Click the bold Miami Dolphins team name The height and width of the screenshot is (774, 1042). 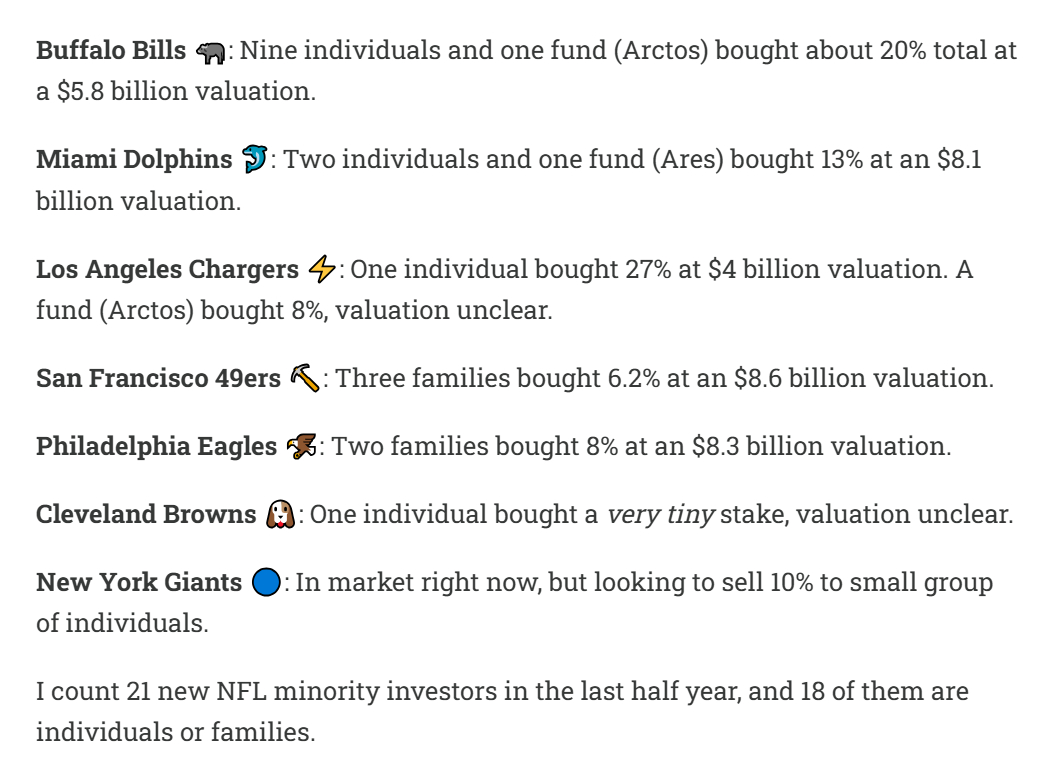134,159
